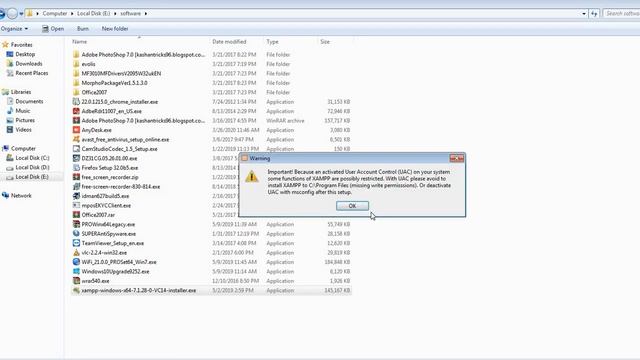This screenshot has width=640, height=360.
Task: Select the wrar540.exe icon
Action: [76, 281]
